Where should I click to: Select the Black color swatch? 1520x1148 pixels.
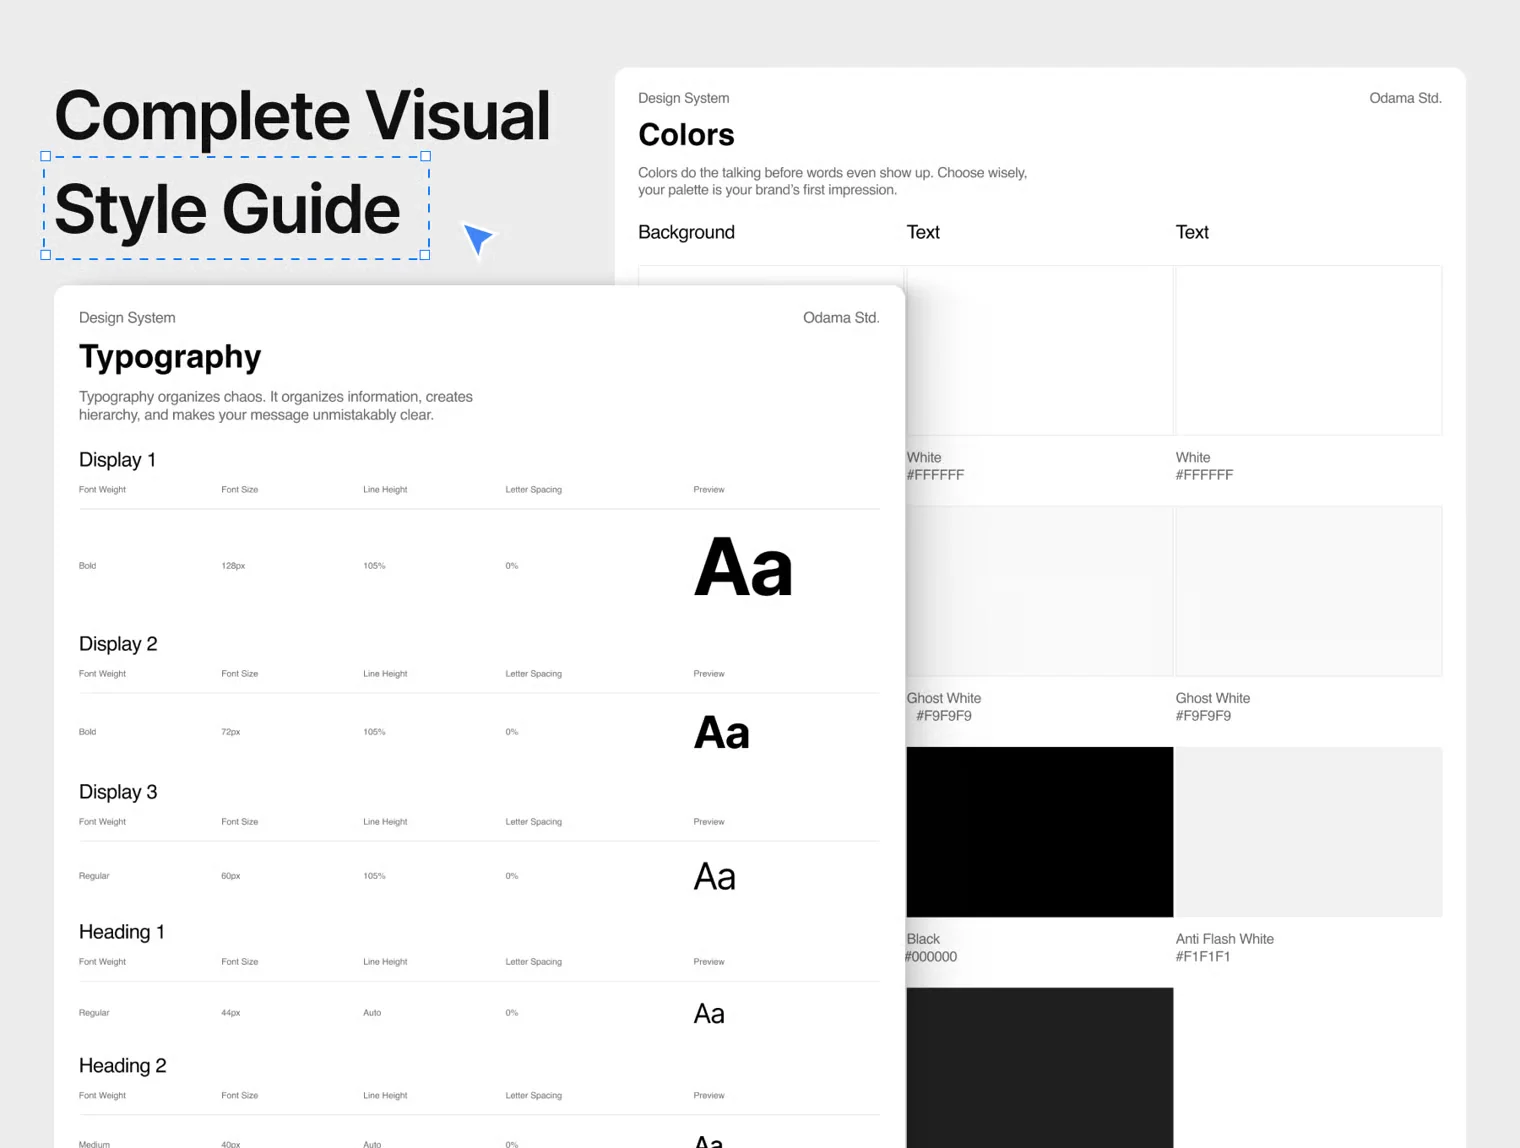point(1040,832)
